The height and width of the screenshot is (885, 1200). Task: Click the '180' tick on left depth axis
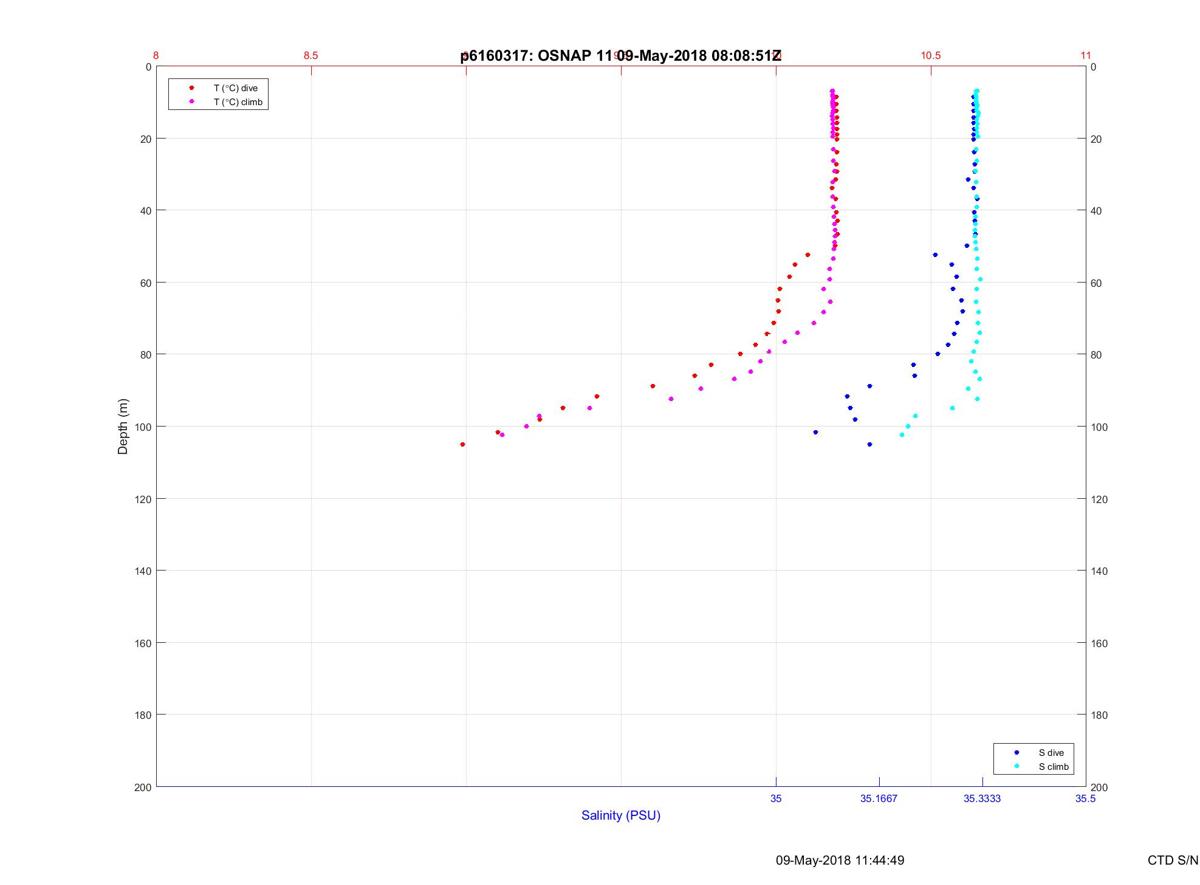pyautogui.click(x=142, y=715)
